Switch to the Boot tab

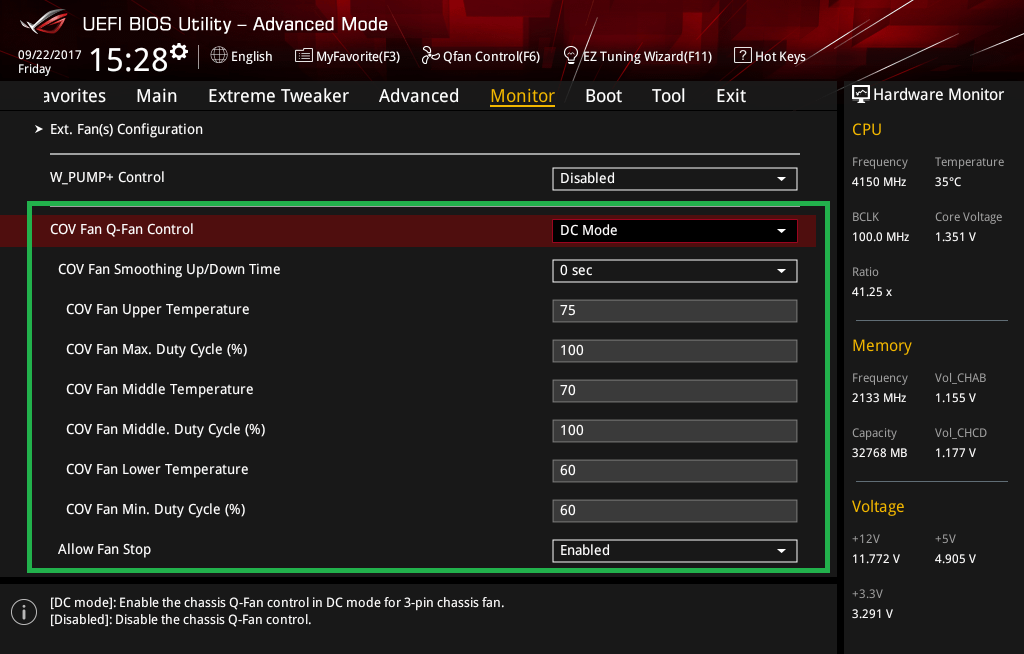point(603,96)
